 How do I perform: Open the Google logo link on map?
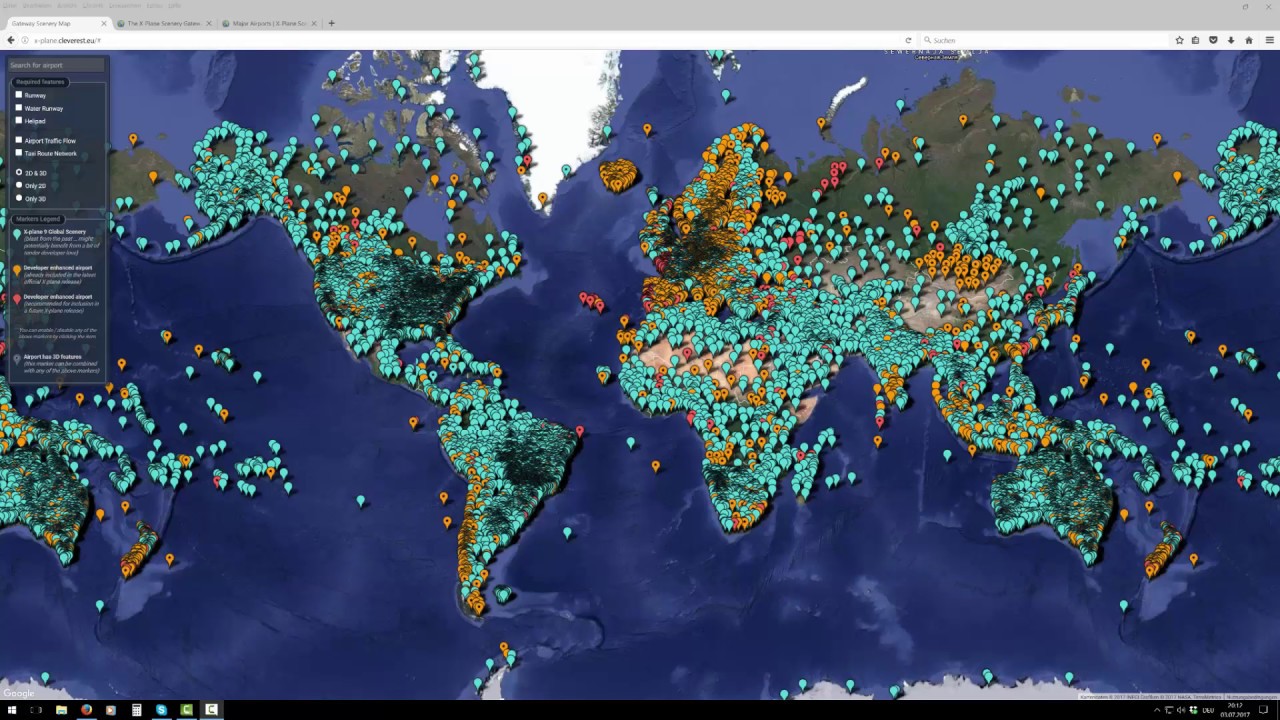coord(18,693)
